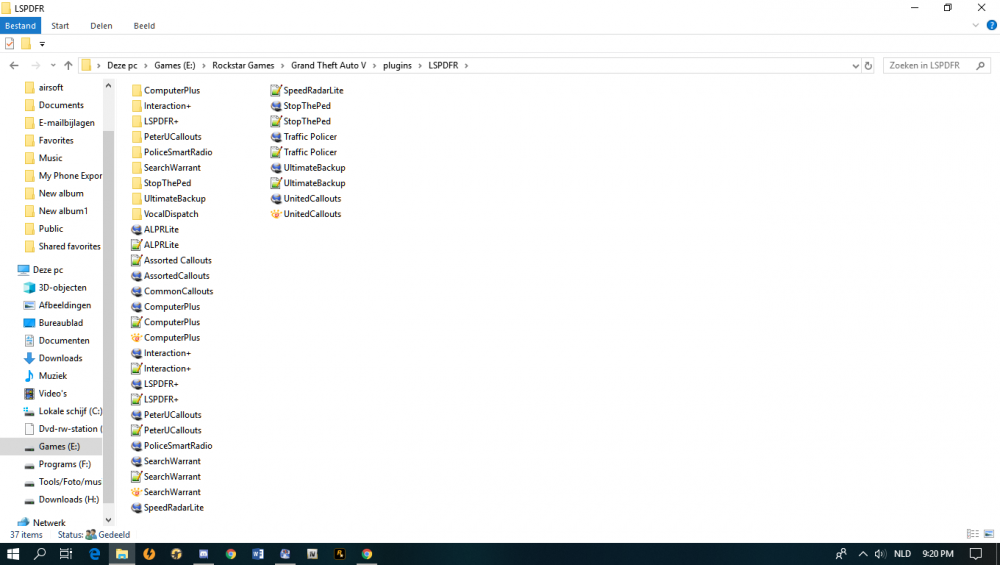Select the VocalDispatch folder icon
The image size is (1000, 565).
click(x=136, y=214)
